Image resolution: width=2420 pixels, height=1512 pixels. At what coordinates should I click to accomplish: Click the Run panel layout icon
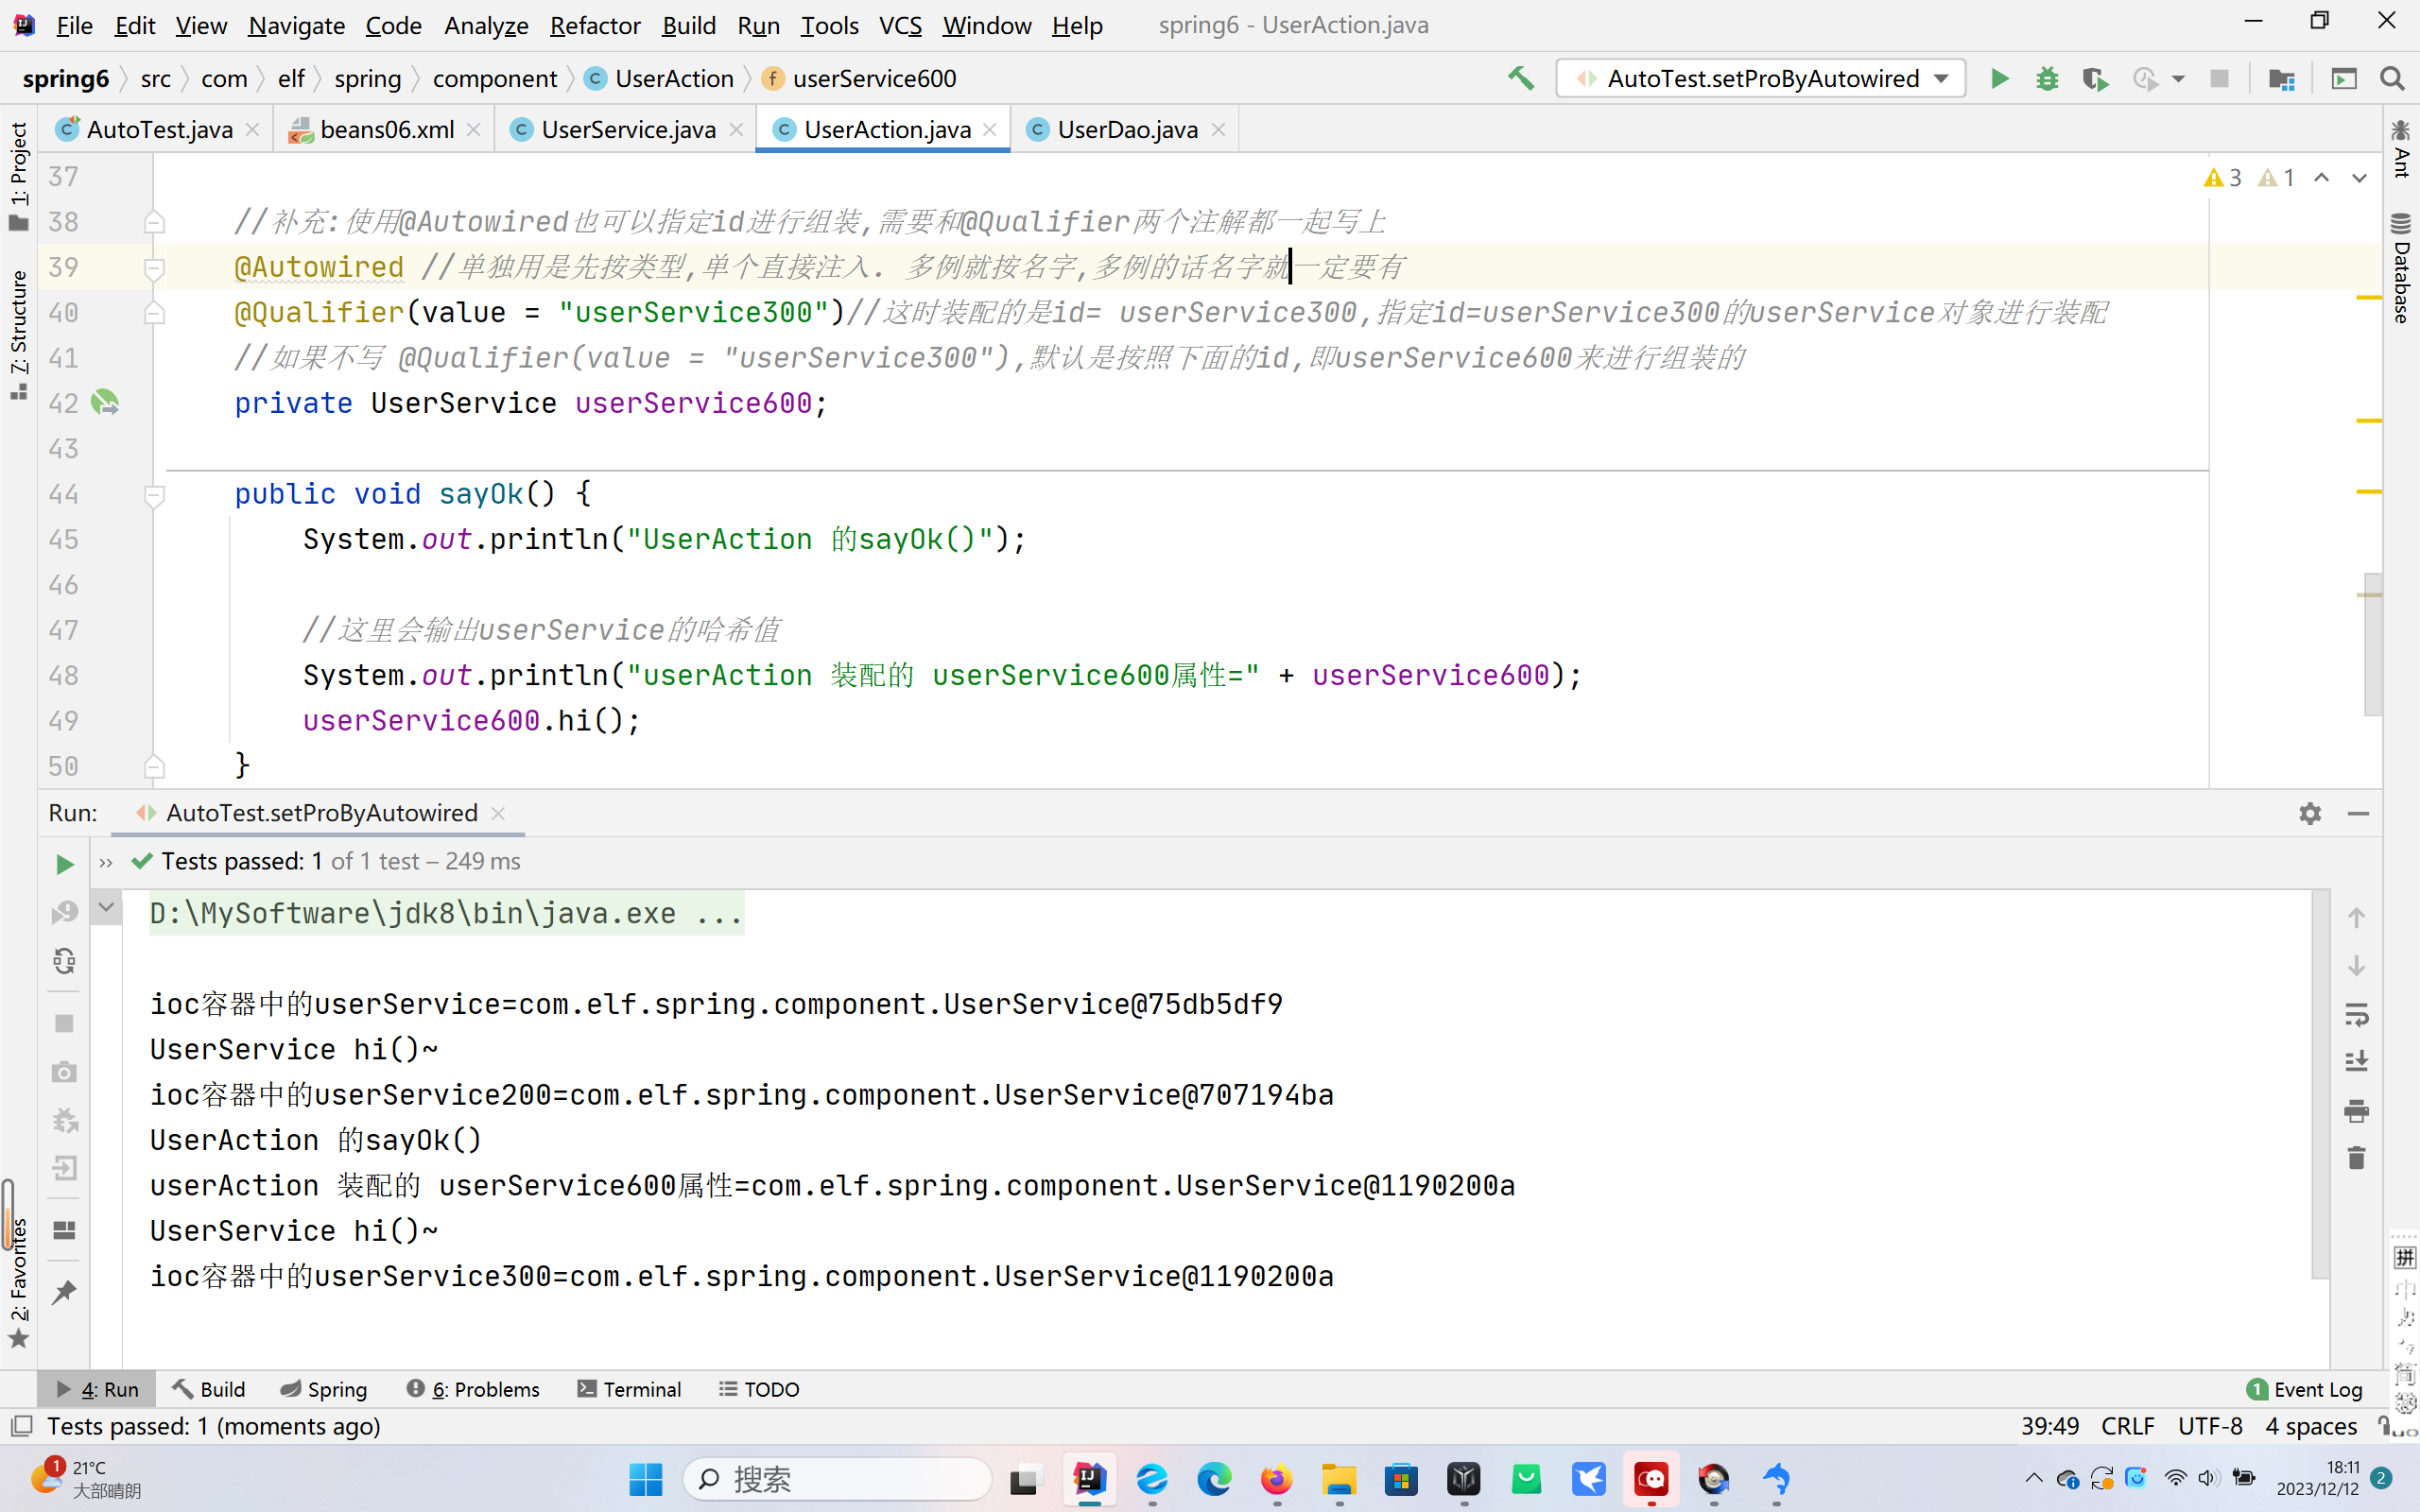click(64, 1230)
